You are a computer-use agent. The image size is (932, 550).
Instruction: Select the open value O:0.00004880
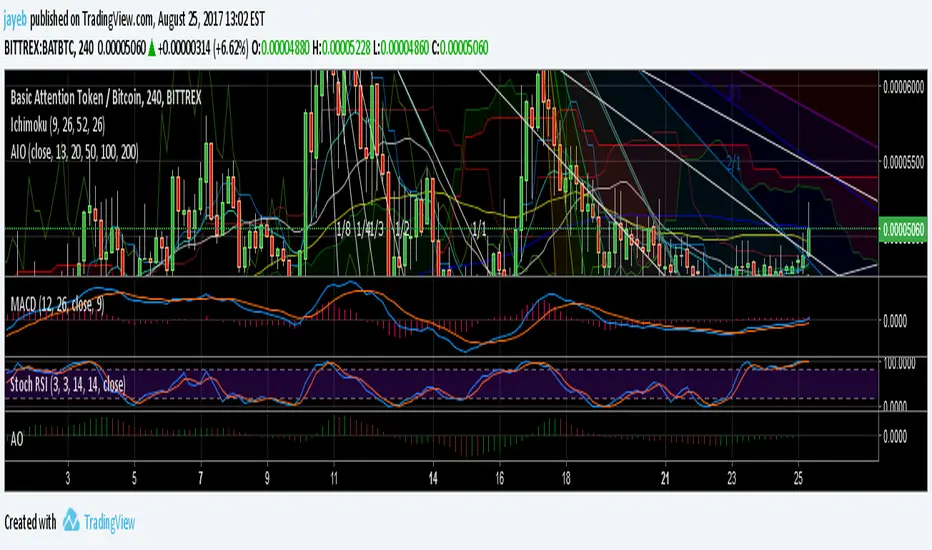coord(281,48)
